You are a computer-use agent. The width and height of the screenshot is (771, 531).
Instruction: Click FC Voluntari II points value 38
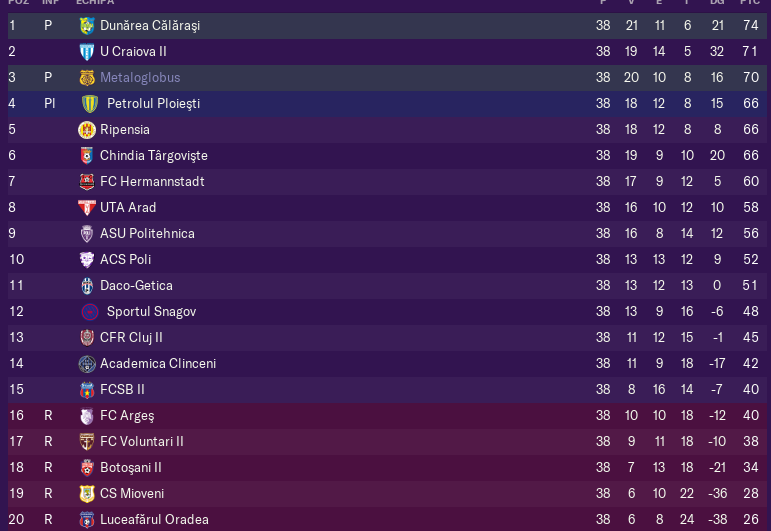pos(750,442)
